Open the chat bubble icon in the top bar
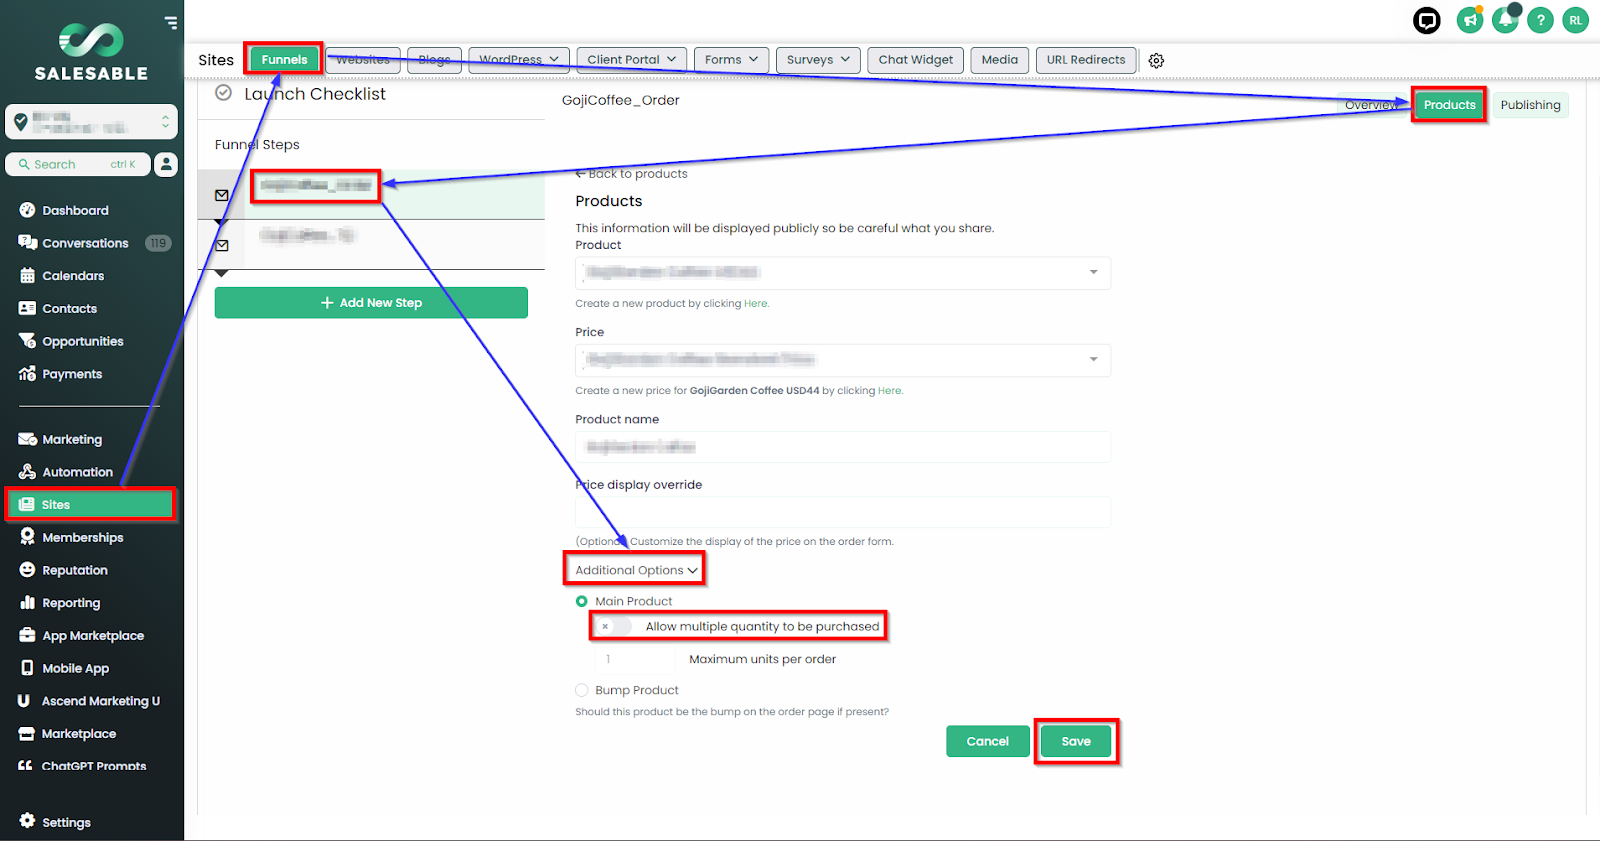This screenshot has height=841, width=1600. pyautogui.click(x=1427, y=20)
